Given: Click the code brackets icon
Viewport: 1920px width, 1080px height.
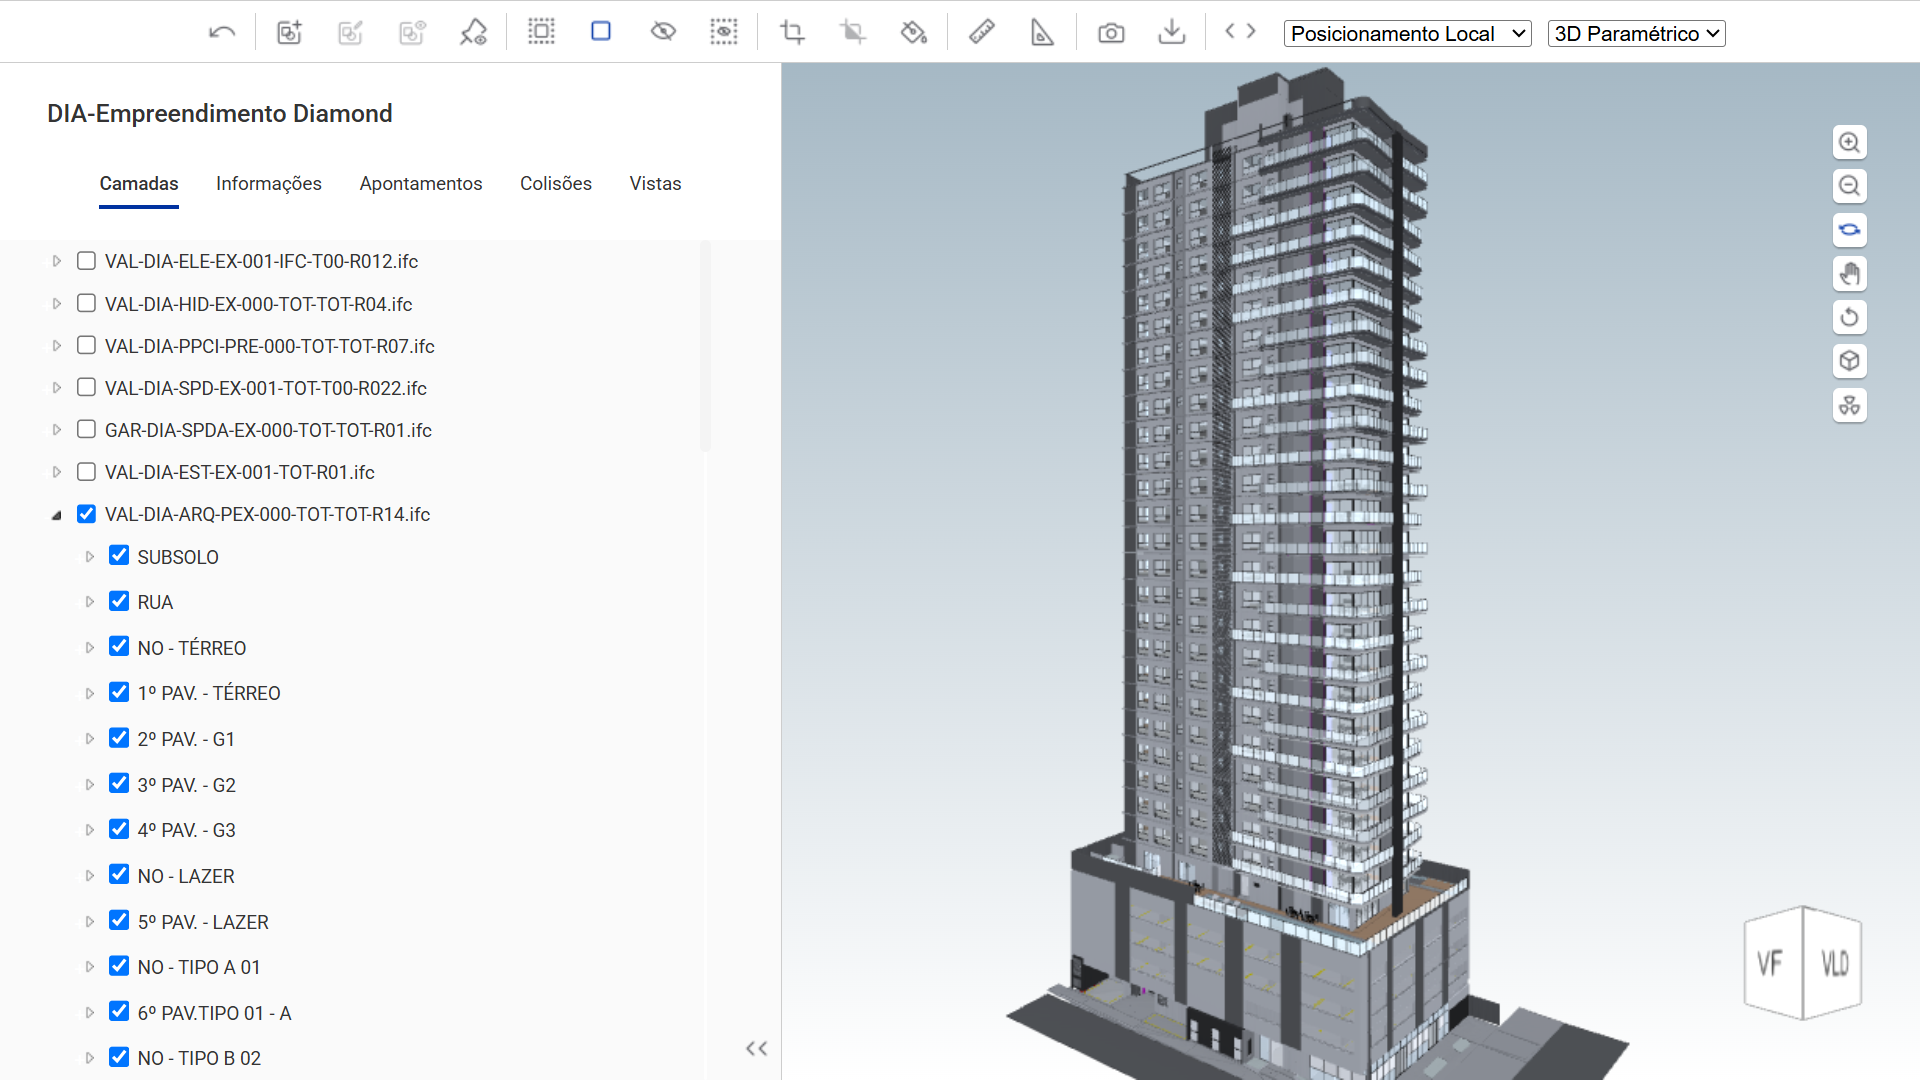Looking at the screenshot, I should pyautogui.click(x=1240, y=31).
